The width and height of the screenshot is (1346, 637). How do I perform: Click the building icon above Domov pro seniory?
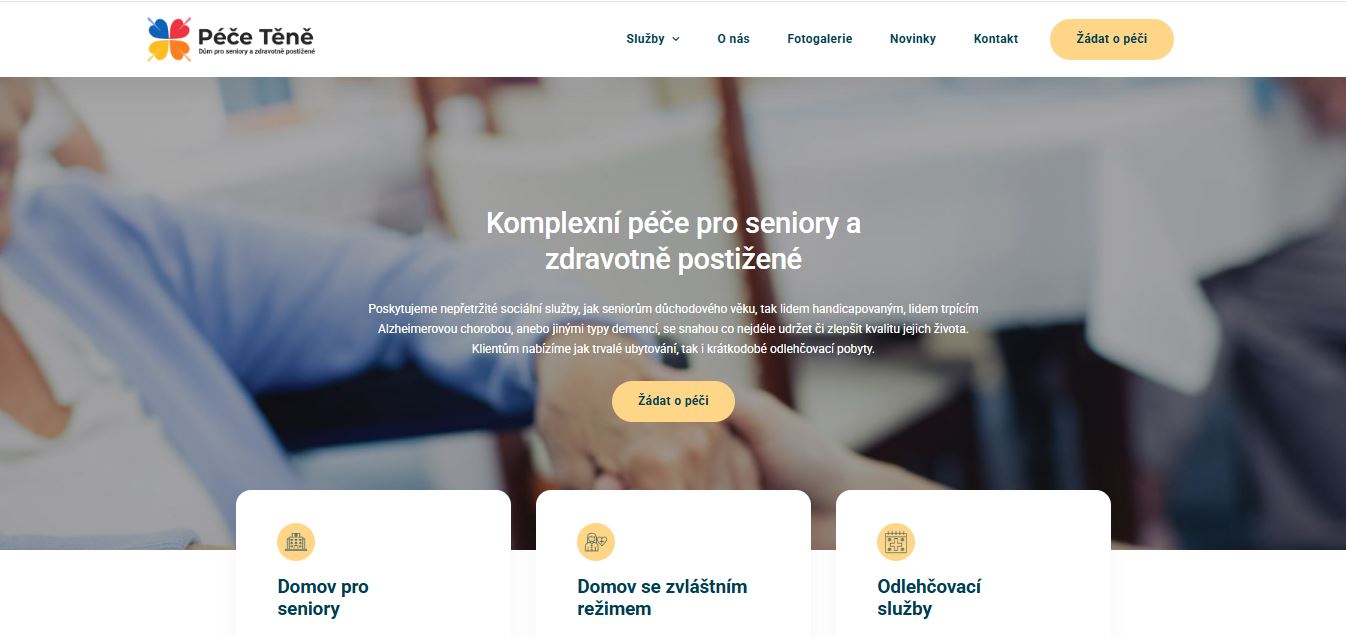click(x=296, y=542)
